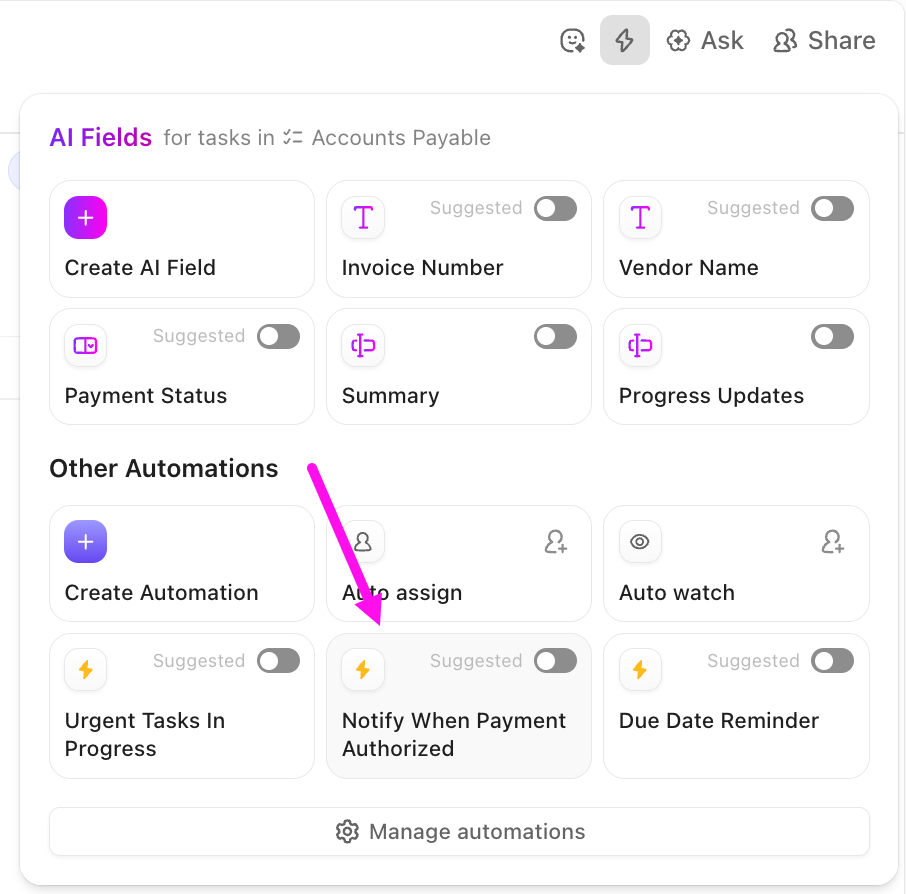Click the gear icon on Manage automations
This screenshot has width=906, height=894.
(347, 831)
